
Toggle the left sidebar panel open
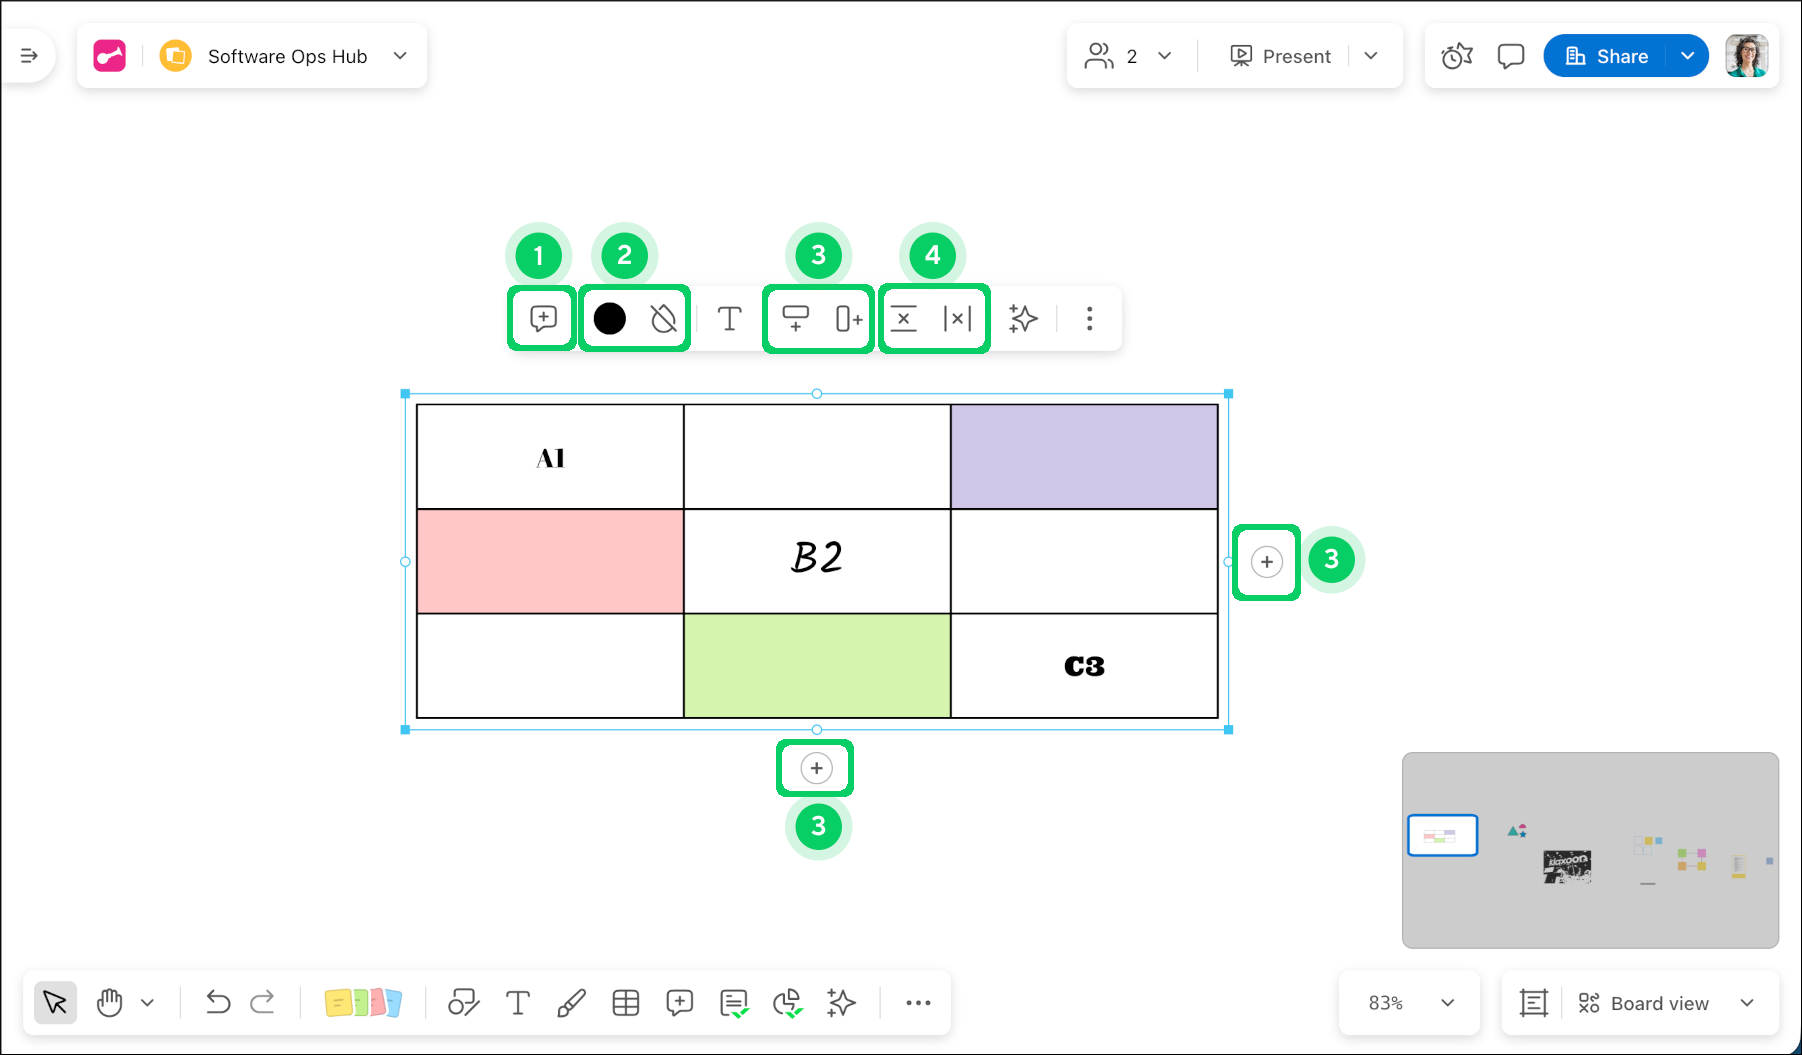point(29,56)
